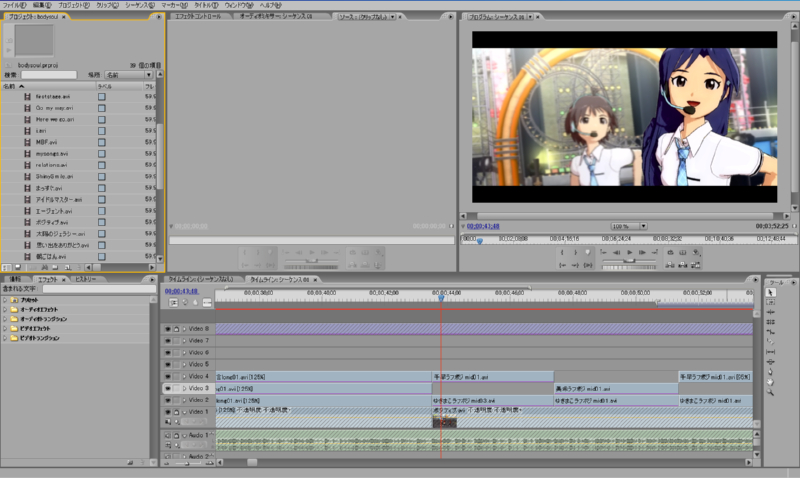
Task: Switch Project panel to icon view
Action: pos(17,267)
